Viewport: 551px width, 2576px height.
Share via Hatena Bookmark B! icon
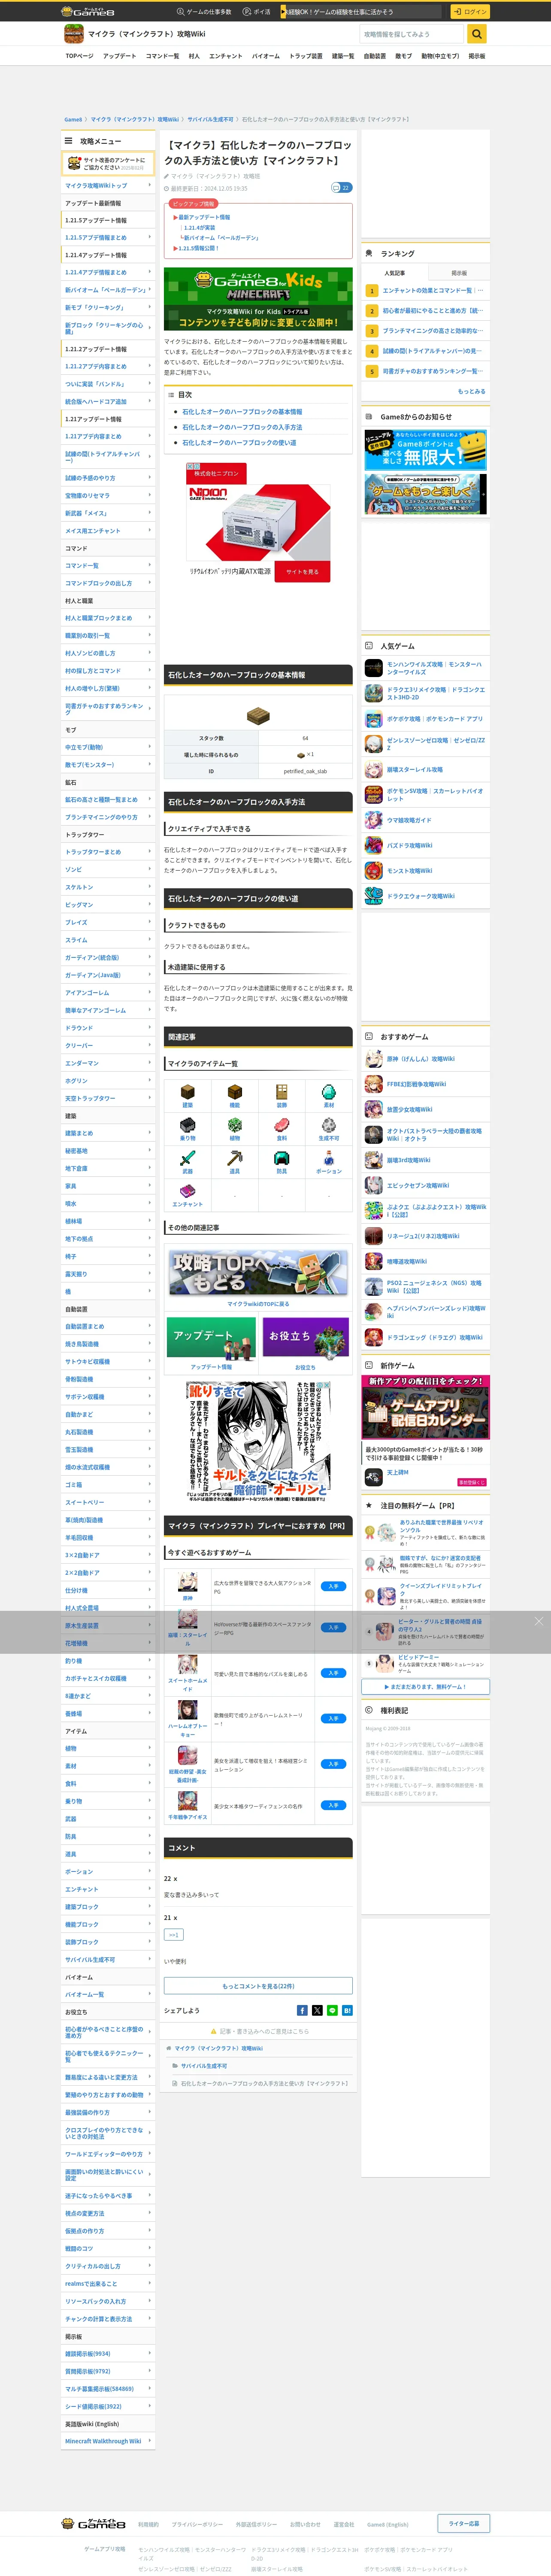347,2010
